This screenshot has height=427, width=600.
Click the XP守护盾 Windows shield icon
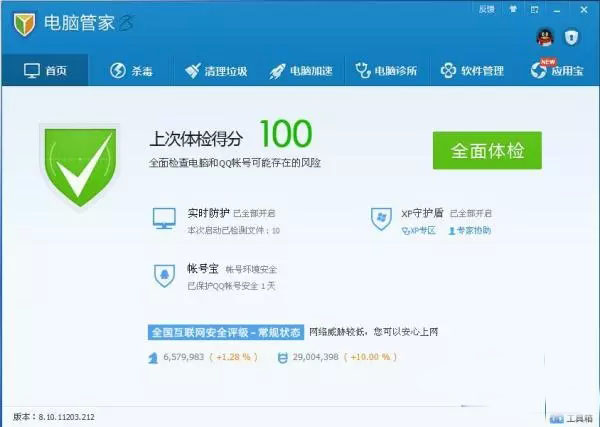coord(381,219)
